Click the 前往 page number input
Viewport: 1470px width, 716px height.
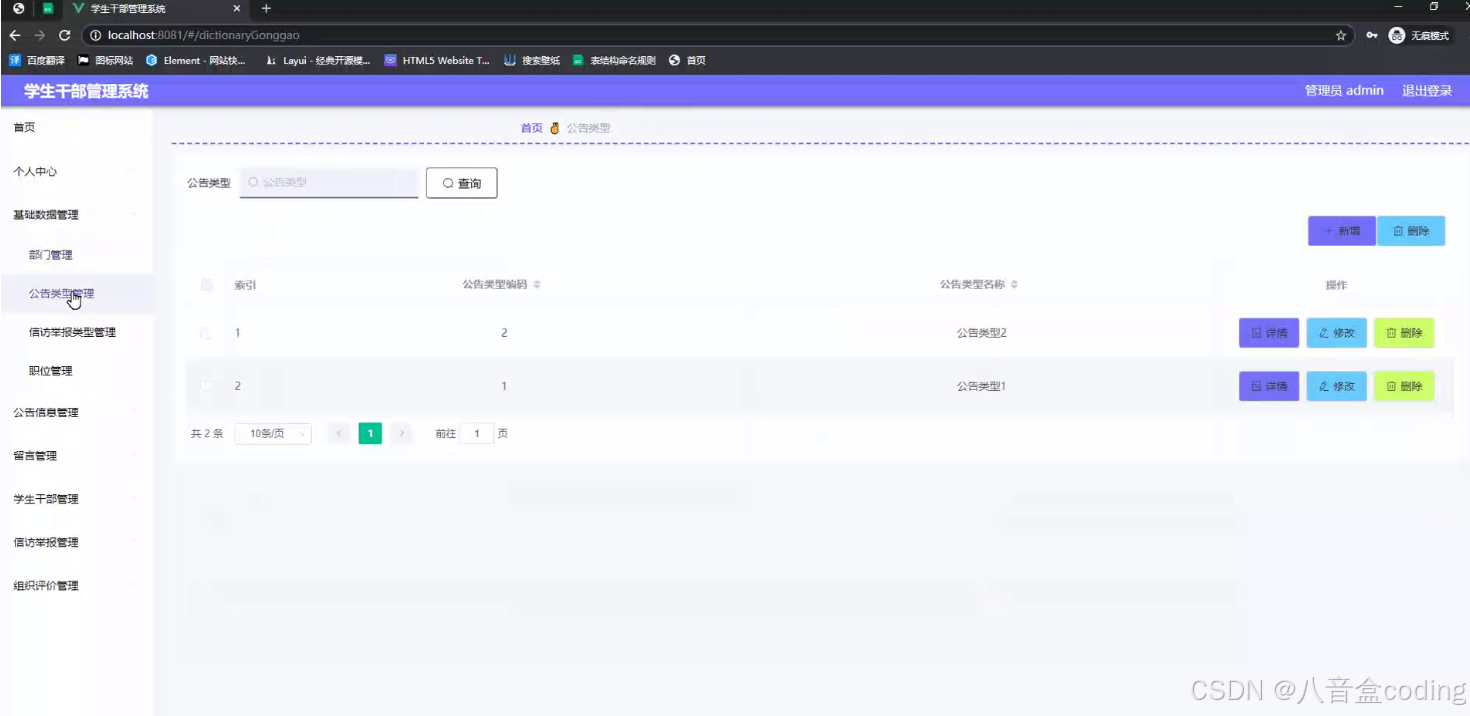(477, 433)
